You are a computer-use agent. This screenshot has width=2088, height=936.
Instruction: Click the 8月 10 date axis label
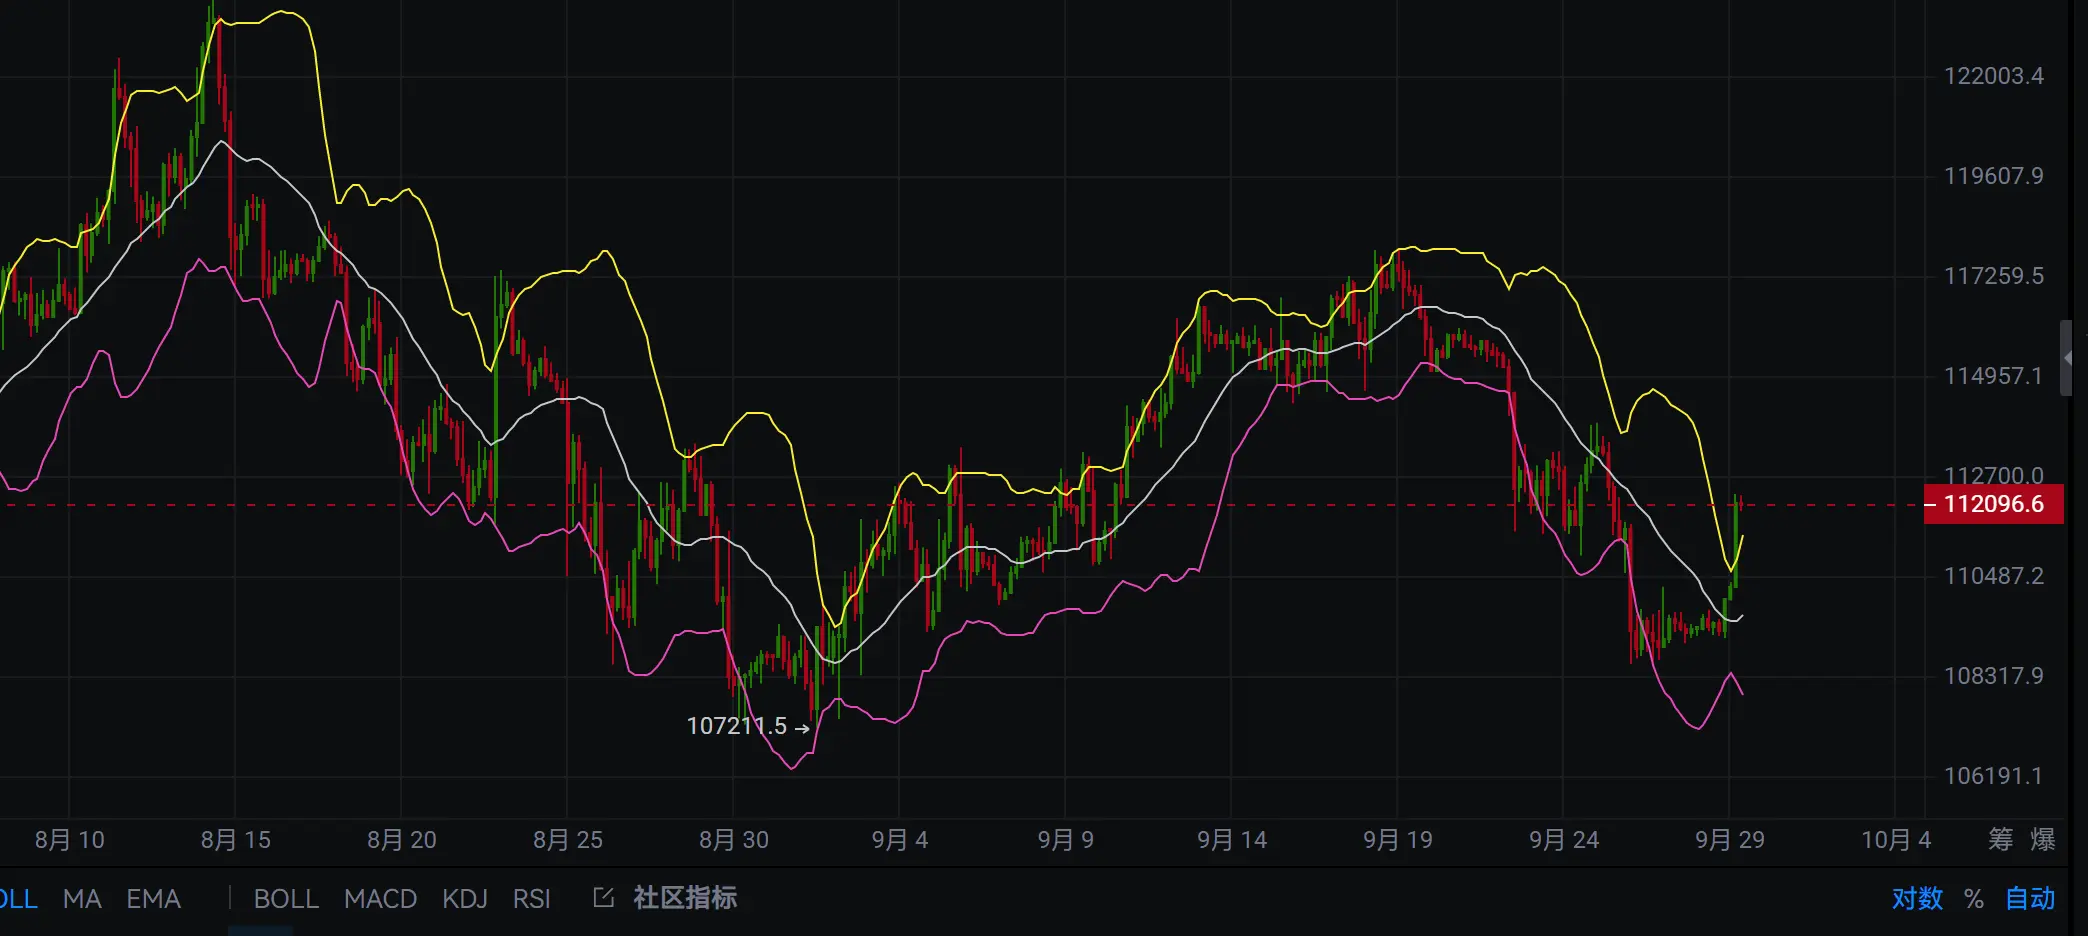tap(70, 840)
